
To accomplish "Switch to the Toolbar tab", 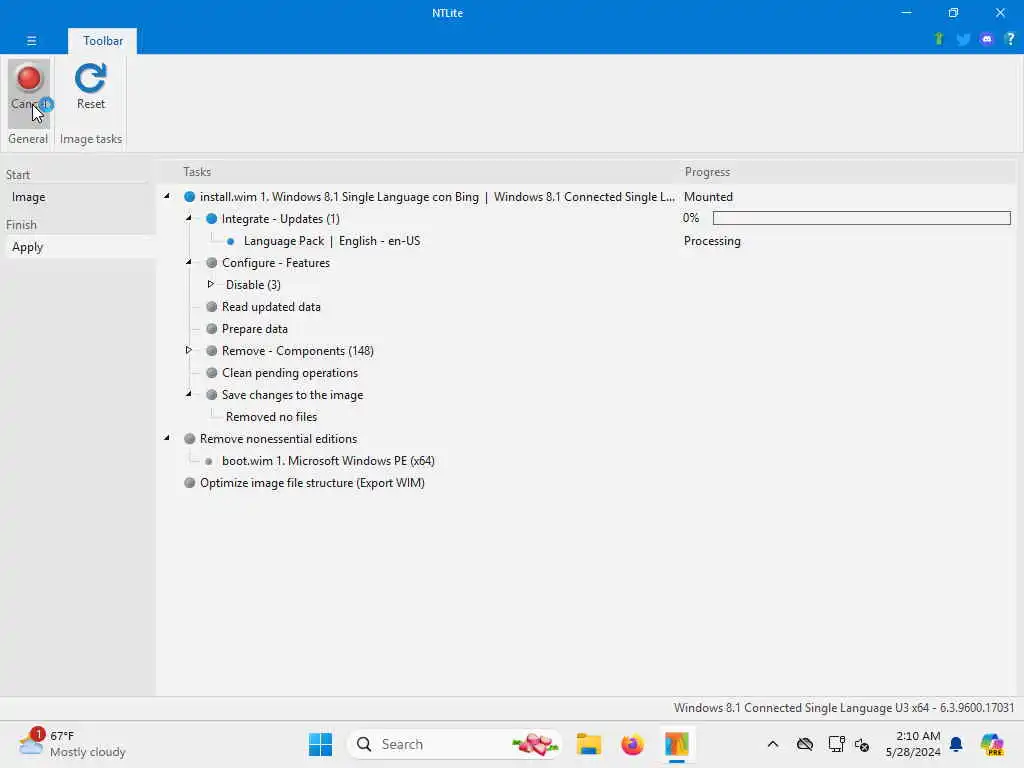I will tap(103, 40).
